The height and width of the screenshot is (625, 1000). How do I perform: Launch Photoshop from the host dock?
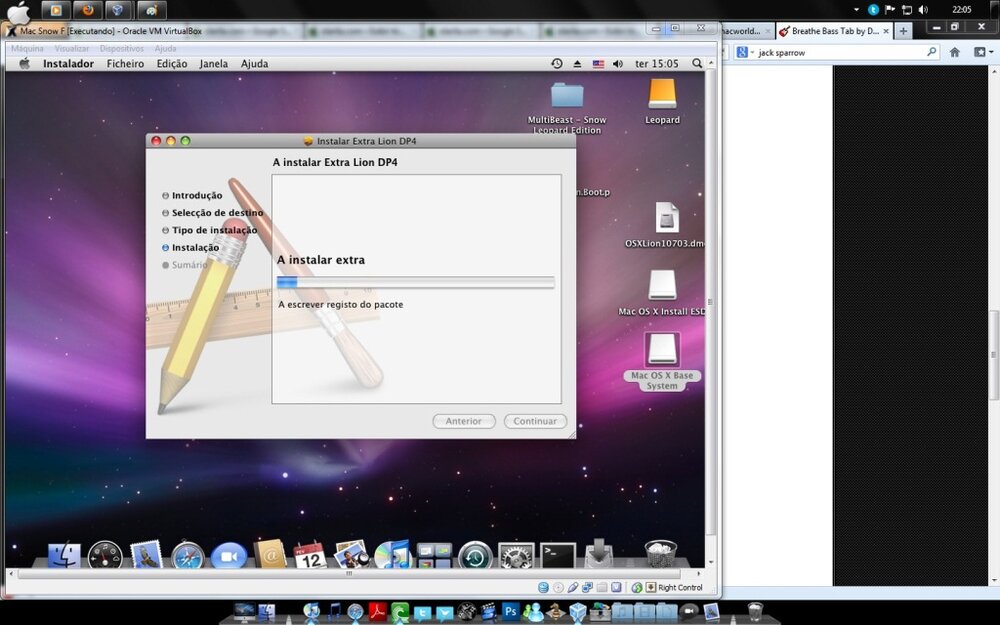coord(510,612)
